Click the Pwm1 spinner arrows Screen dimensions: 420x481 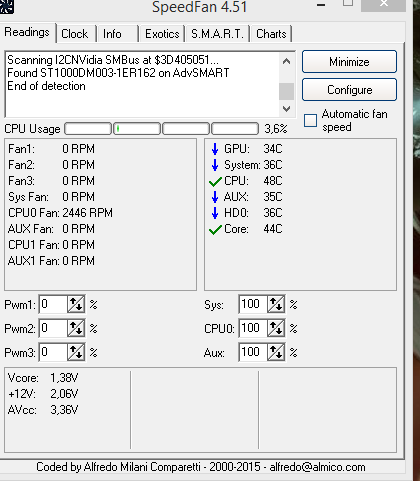[76, 304]
